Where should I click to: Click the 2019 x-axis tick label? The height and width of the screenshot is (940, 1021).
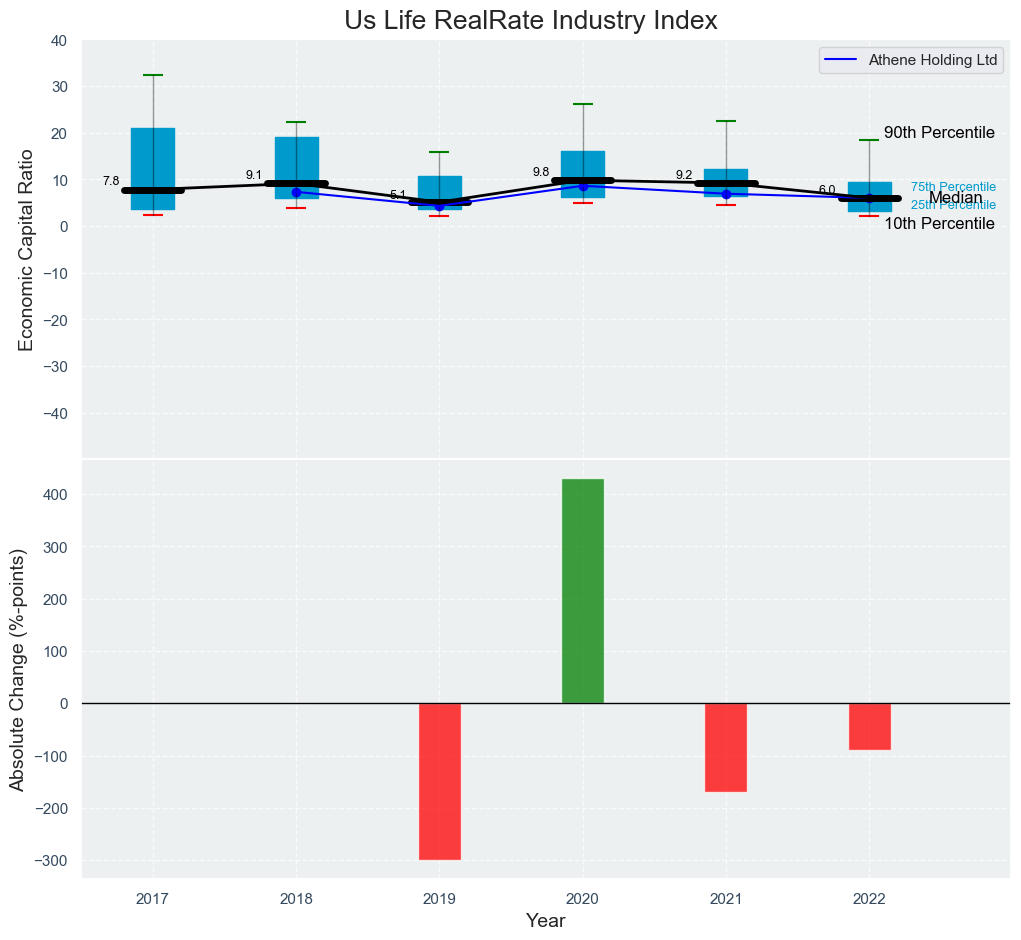pyautogui.click(x=439, y=899)
